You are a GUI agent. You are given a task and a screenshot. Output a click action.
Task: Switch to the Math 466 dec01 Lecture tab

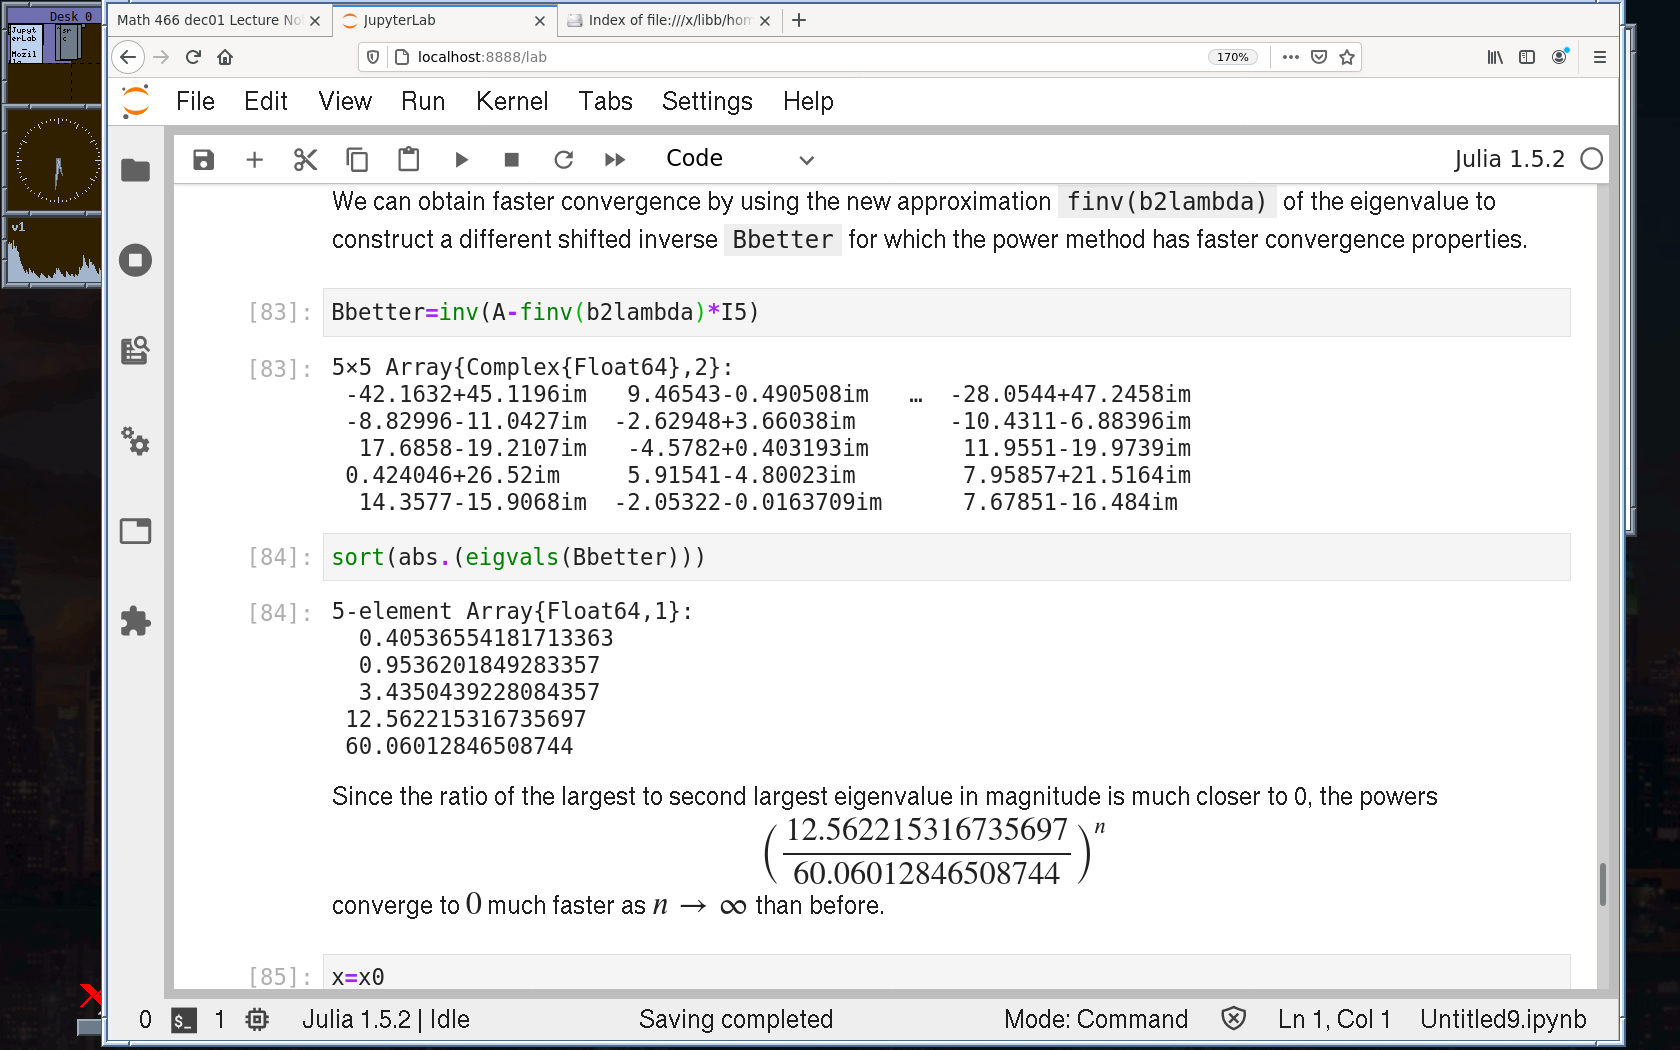pos(209,20)
